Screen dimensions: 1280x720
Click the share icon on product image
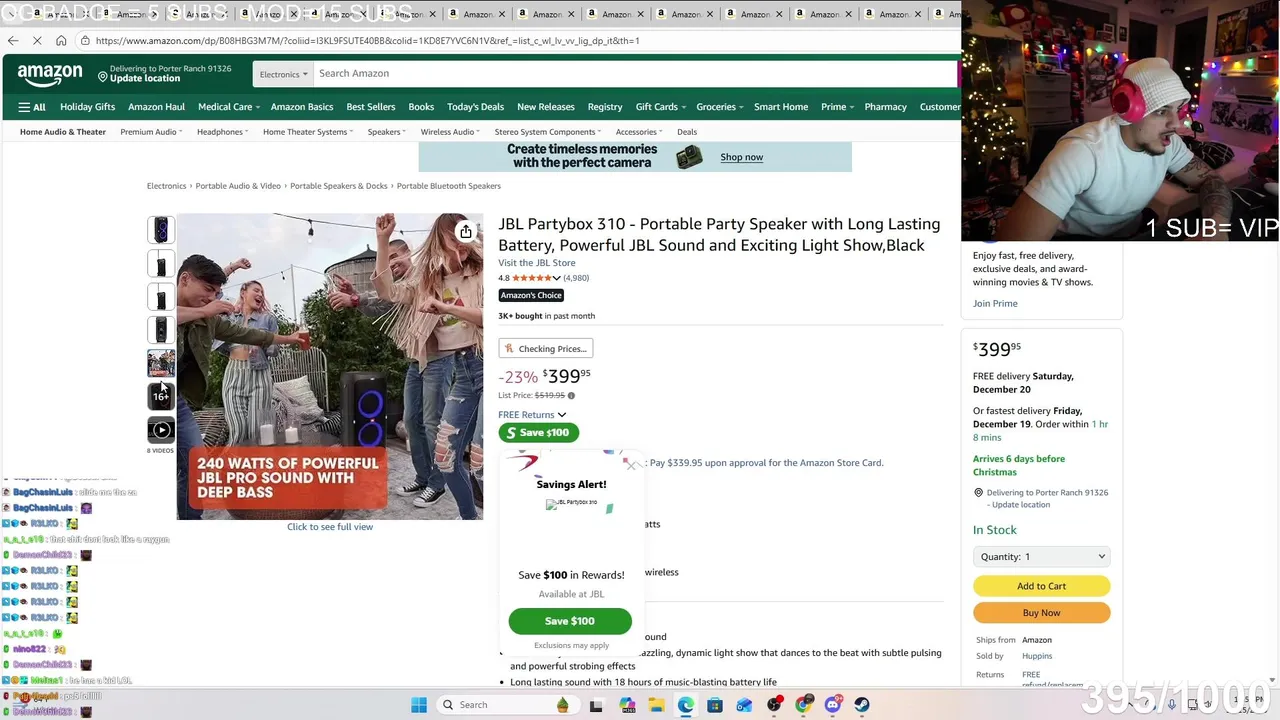[466, 232]
